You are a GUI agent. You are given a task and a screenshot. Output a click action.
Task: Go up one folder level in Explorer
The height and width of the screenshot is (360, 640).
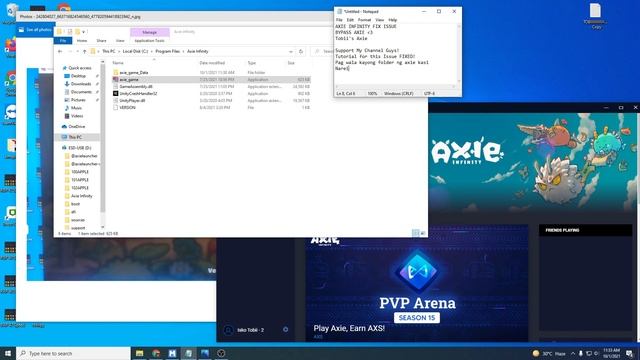(x=84, y=51)
